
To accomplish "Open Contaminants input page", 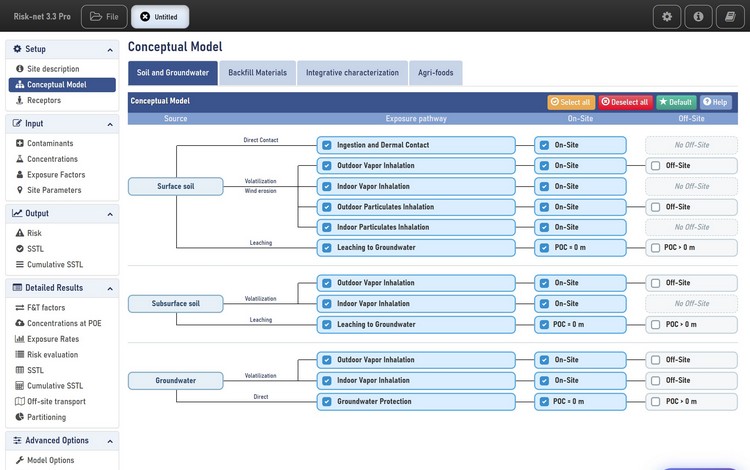I will pos(50,143).
